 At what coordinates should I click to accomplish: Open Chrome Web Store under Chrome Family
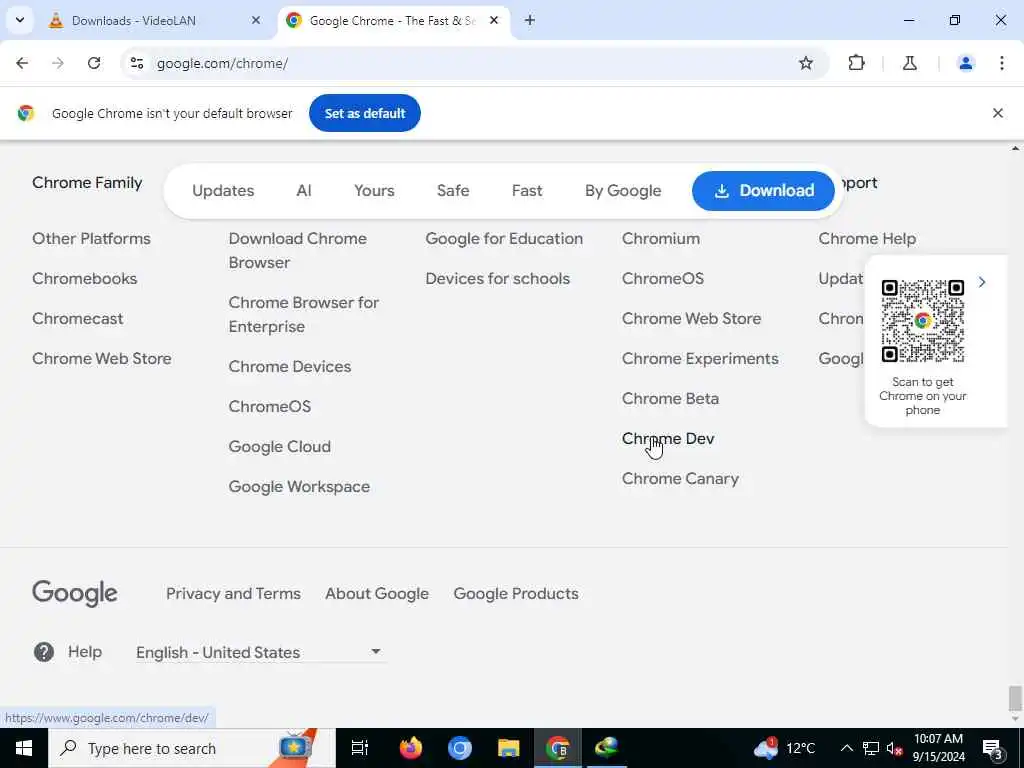[102, 359]
